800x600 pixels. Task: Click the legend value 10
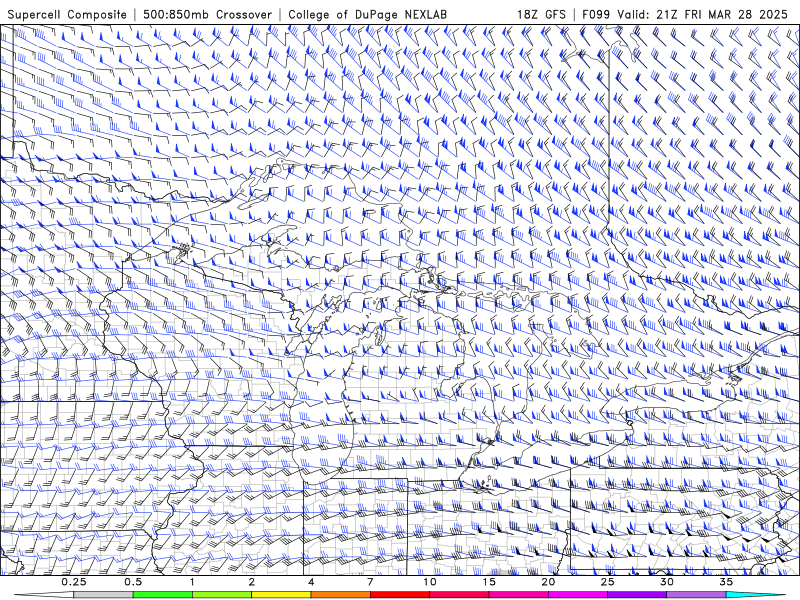pos(430,582)
